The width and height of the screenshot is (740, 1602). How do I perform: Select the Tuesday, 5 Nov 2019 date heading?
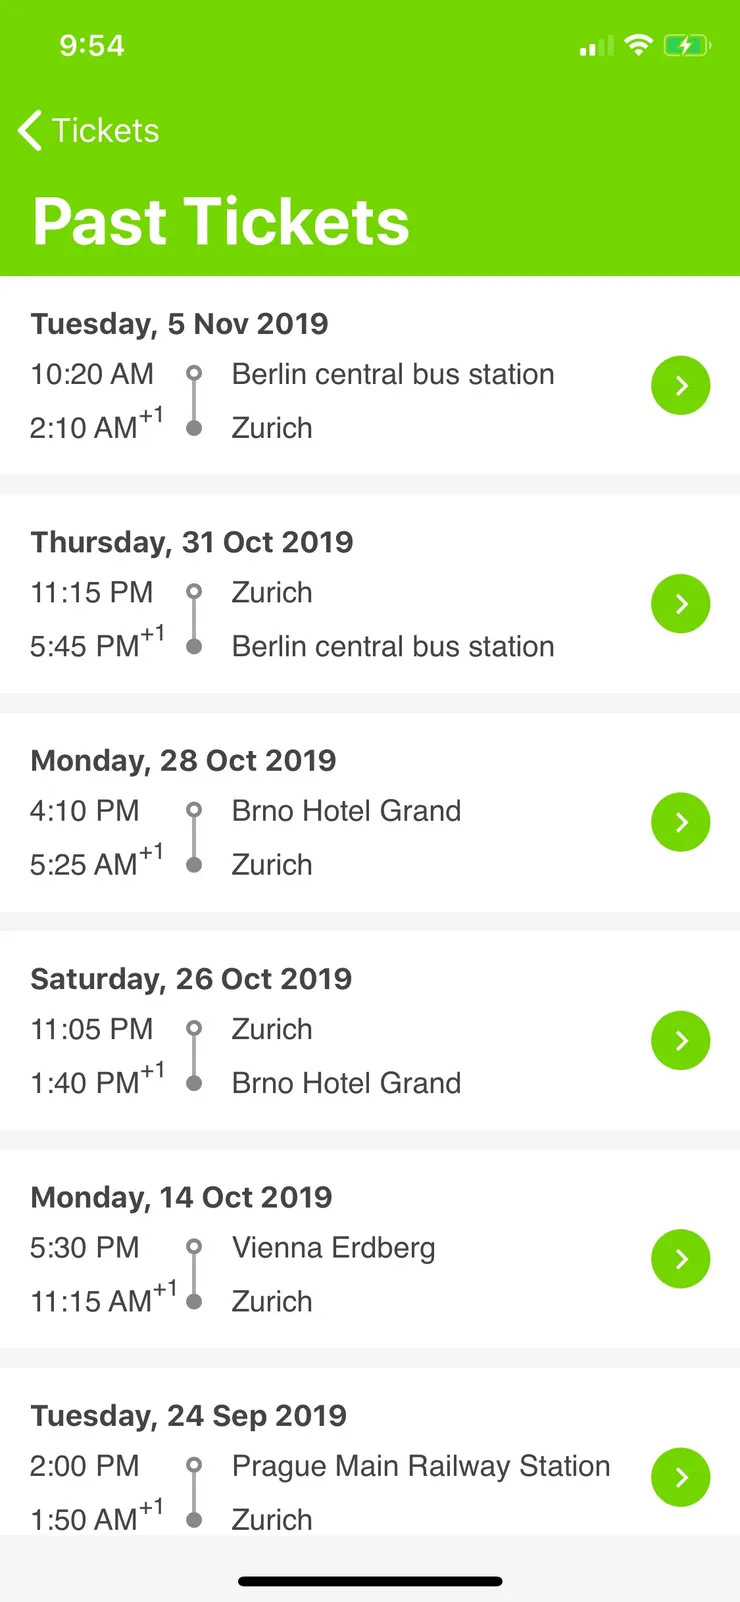point(179,324)
